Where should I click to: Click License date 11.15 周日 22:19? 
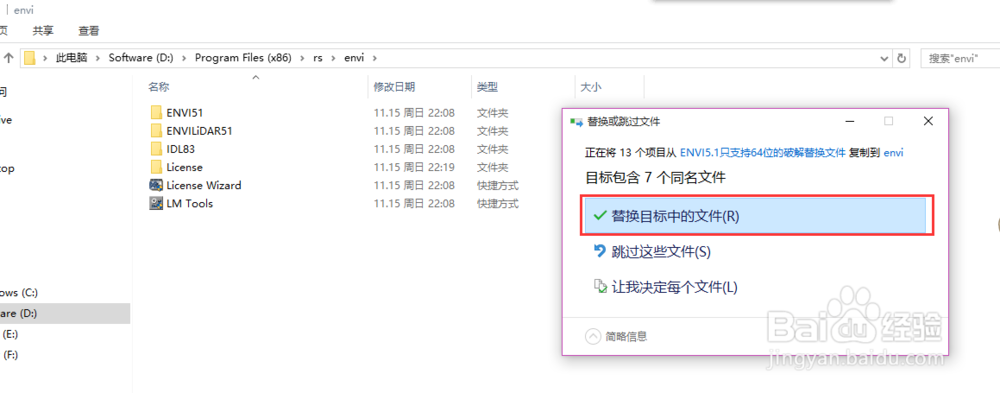pos(414,167)
